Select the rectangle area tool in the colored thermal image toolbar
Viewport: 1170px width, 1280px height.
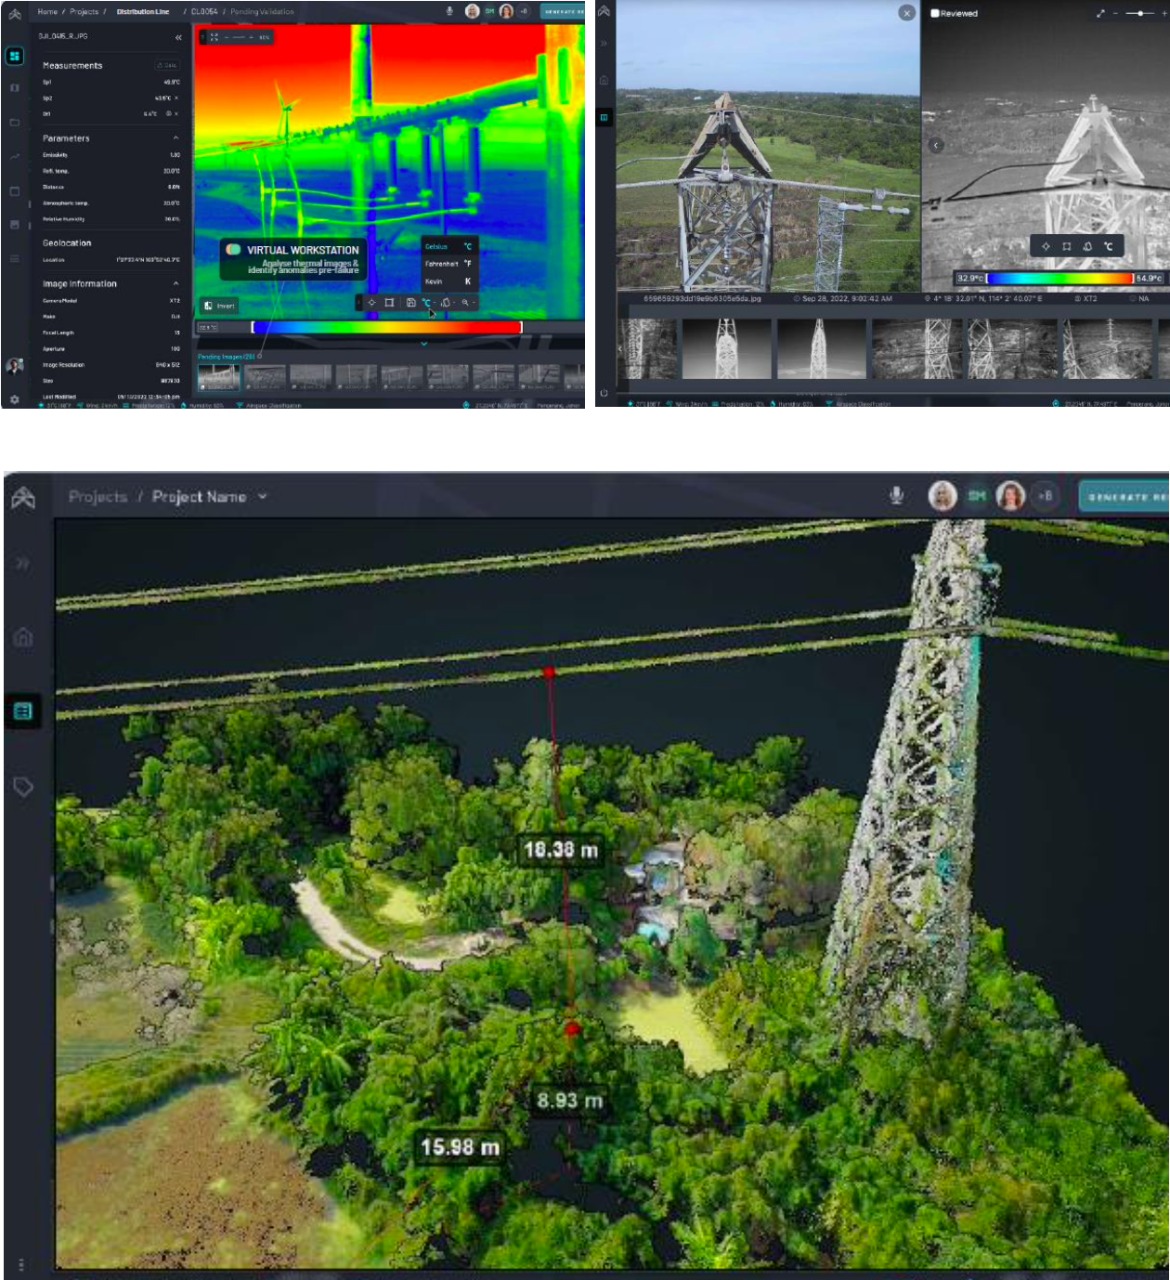(x=390, y=303)
